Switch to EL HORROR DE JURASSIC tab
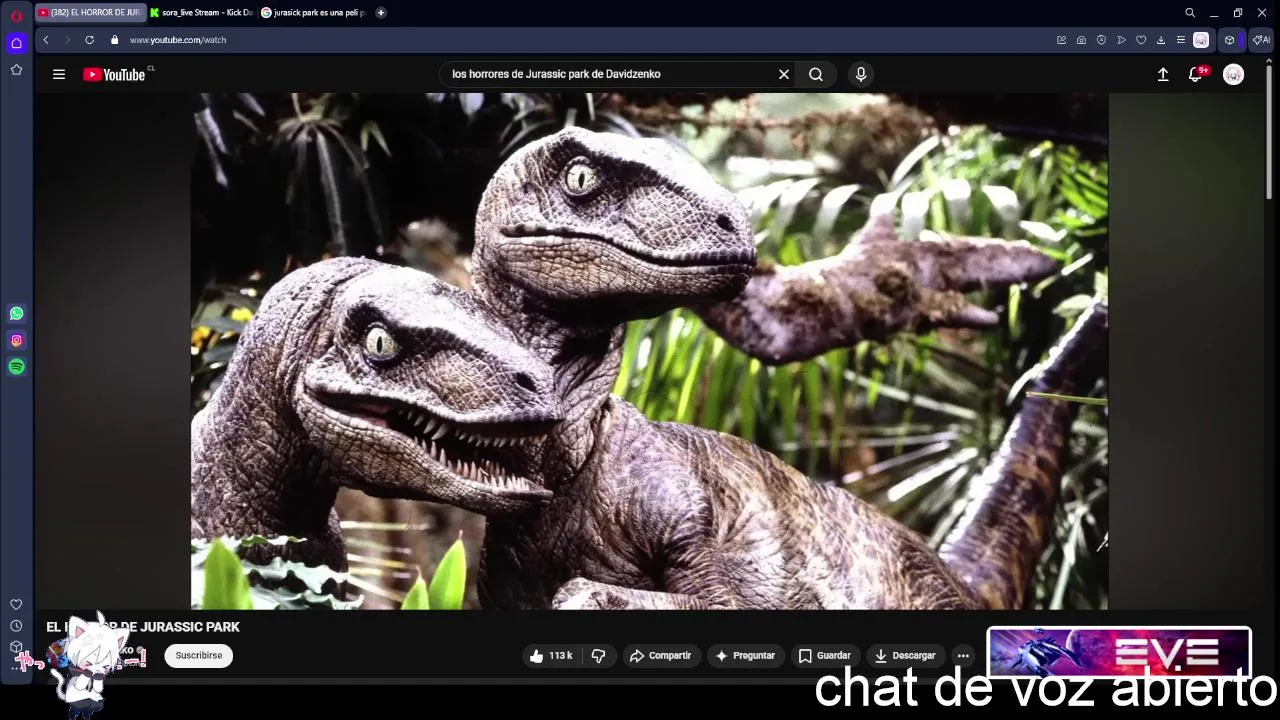Screen dimensions: 1280x720 (90, 13)
